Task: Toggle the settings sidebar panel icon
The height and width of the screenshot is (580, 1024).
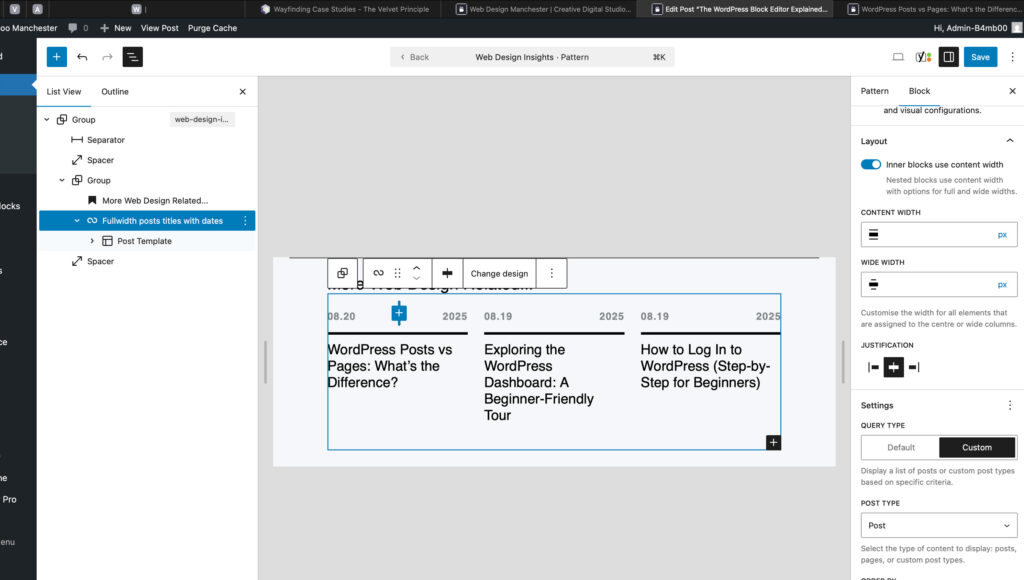Action: click(x=948, y=57)
